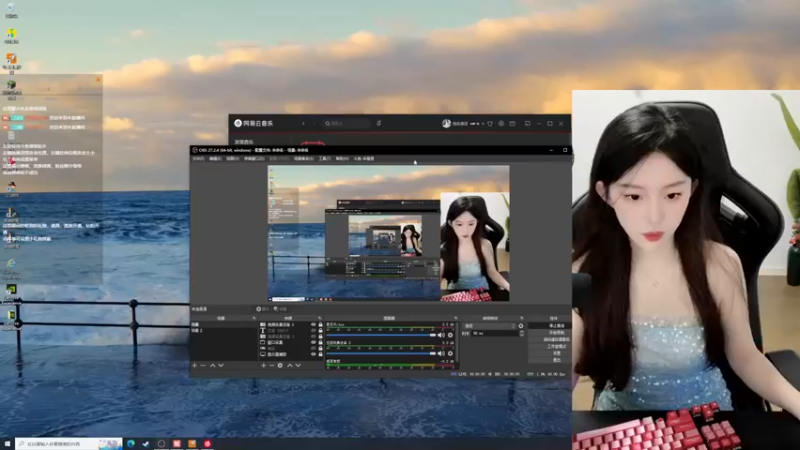The image size is (800, 450).
Task: Add a new scene with the plus icon
Action: (194, 365)
